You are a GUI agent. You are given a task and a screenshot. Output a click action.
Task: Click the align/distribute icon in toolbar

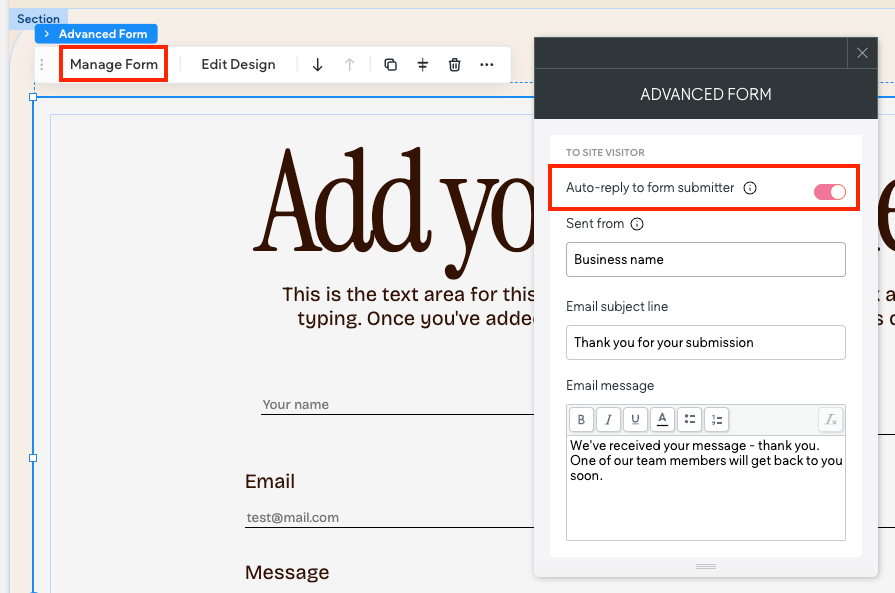[423, 65]
